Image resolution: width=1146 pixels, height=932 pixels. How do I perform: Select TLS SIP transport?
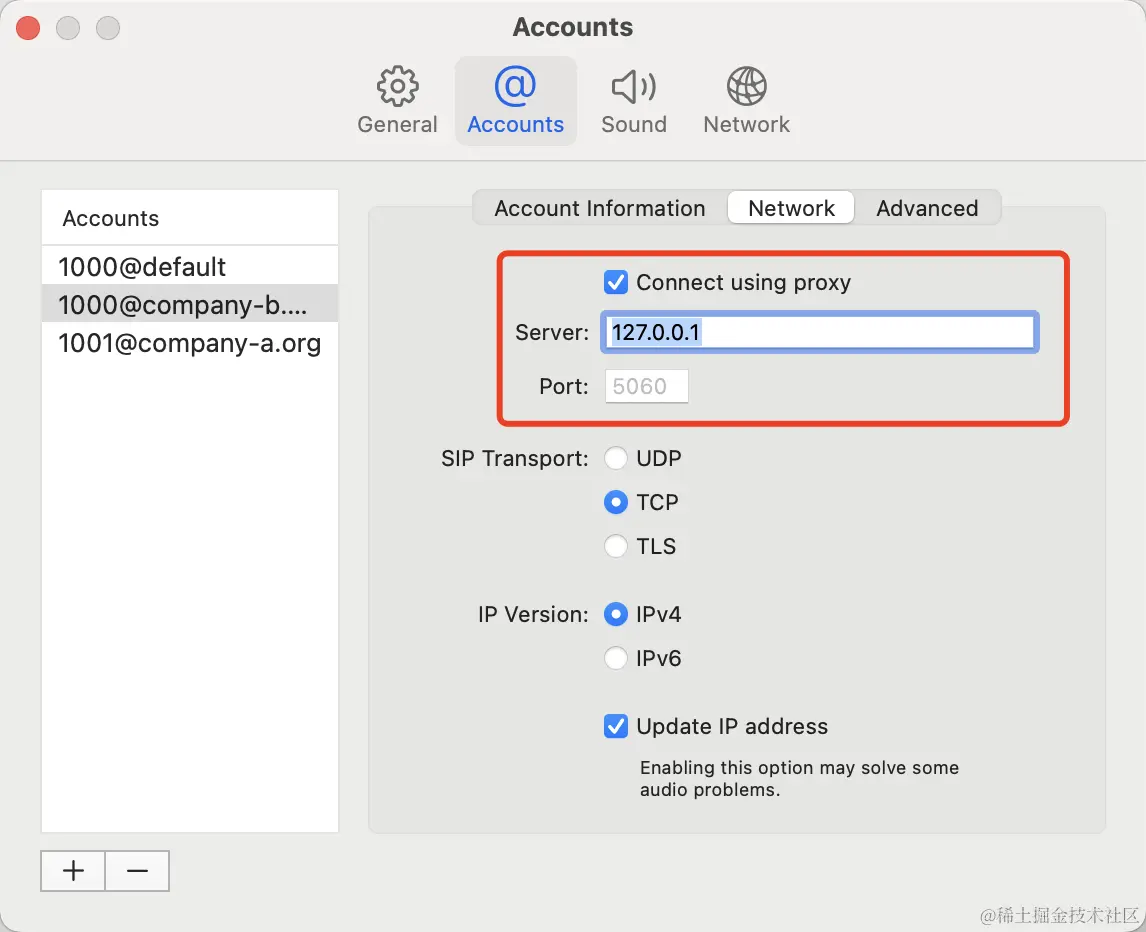coord(615,546)
